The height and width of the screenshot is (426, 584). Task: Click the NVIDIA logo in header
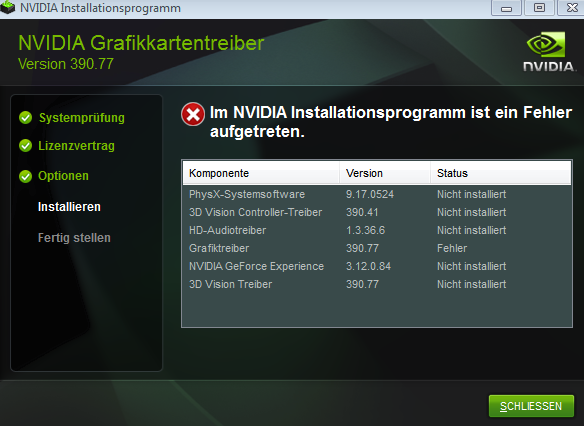pos(549,52)
